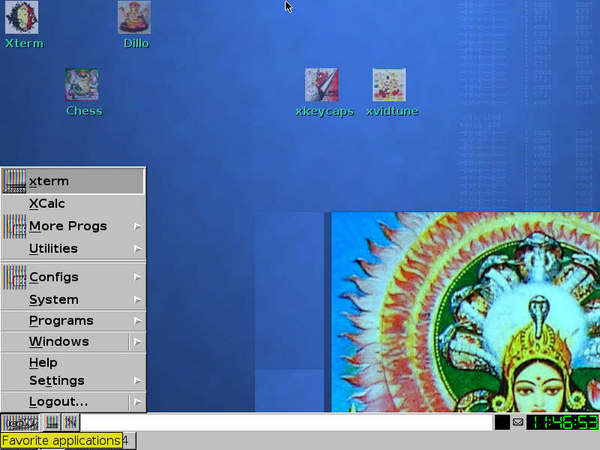Launch the xkeycaps desktop icon
The image size is (600, 450).
coord(321,85)
